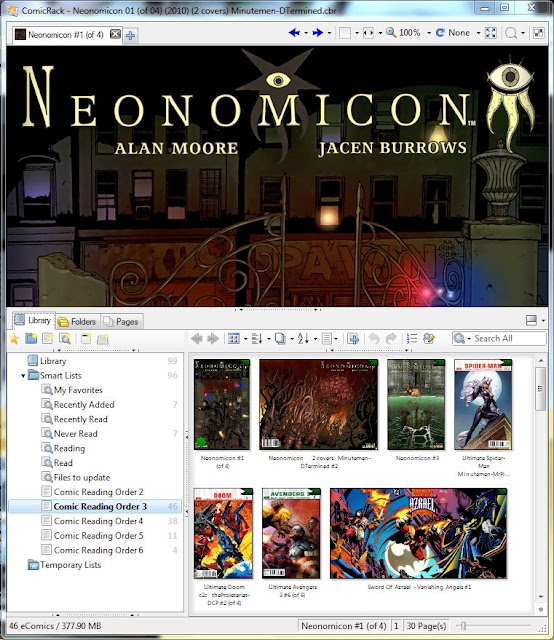This screenshot has height=640, width=554.
Task: Click the undo arrow icon
Action: 374,338
